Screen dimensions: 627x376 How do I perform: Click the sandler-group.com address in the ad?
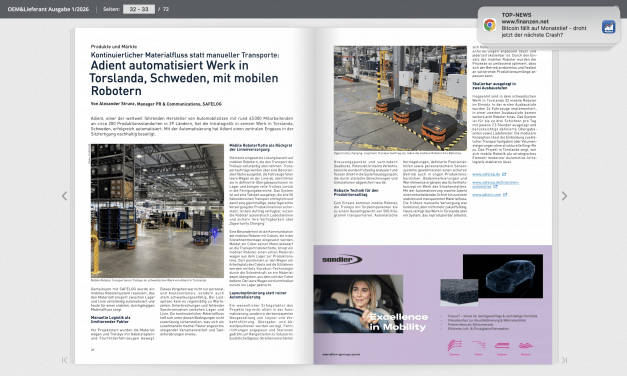[341, 354]
